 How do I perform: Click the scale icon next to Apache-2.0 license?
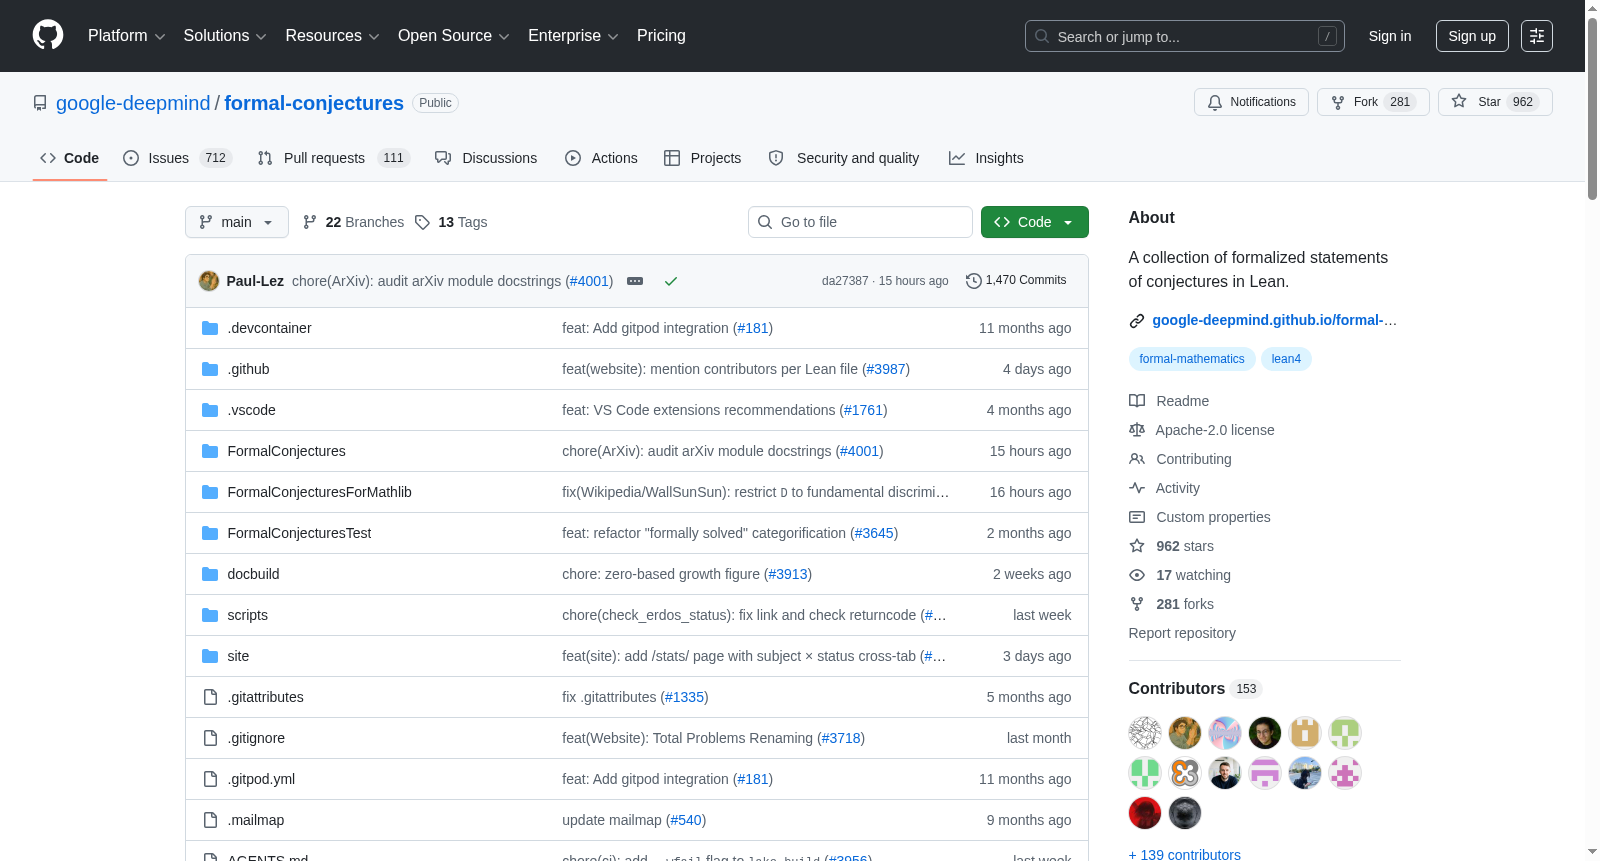click(1137, 430)
